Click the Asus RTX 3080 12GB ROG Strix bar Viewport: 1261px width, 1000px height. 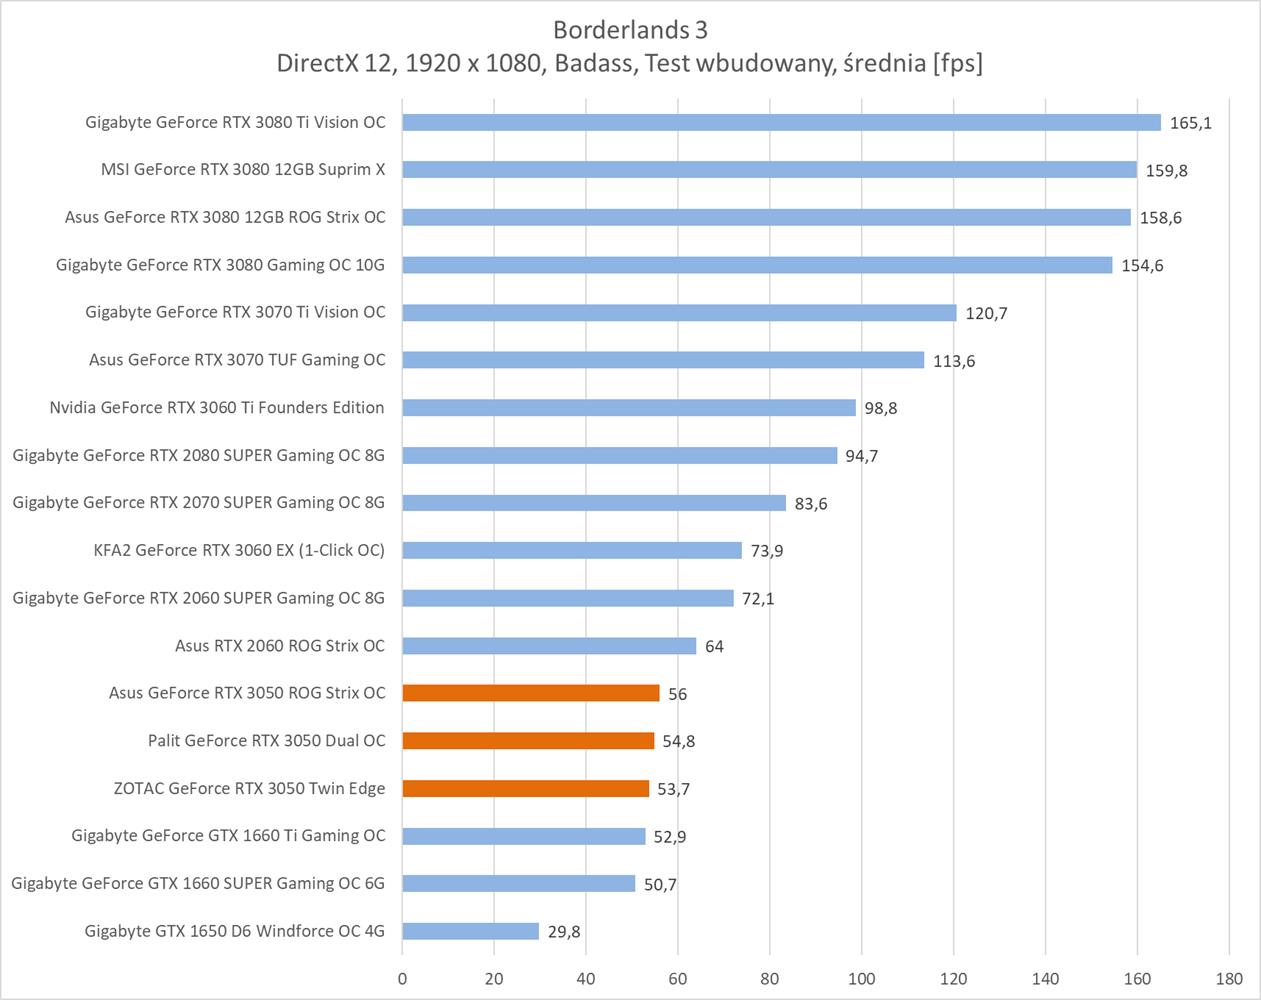pos(766,217)
